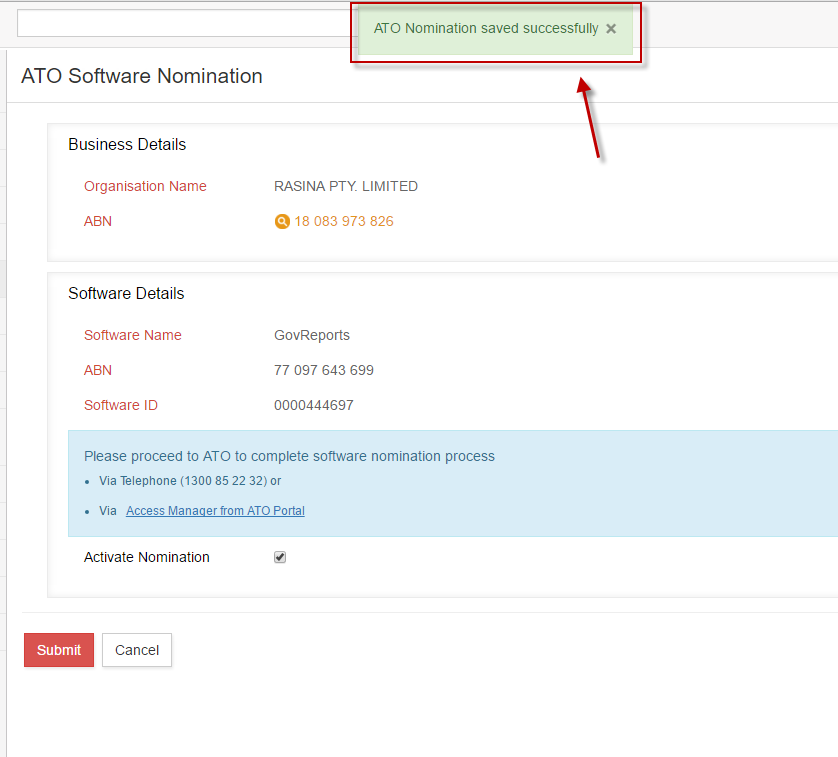Cancel the software nomination form
Viewport: 838px width, 757px height.
pos(137,650)
